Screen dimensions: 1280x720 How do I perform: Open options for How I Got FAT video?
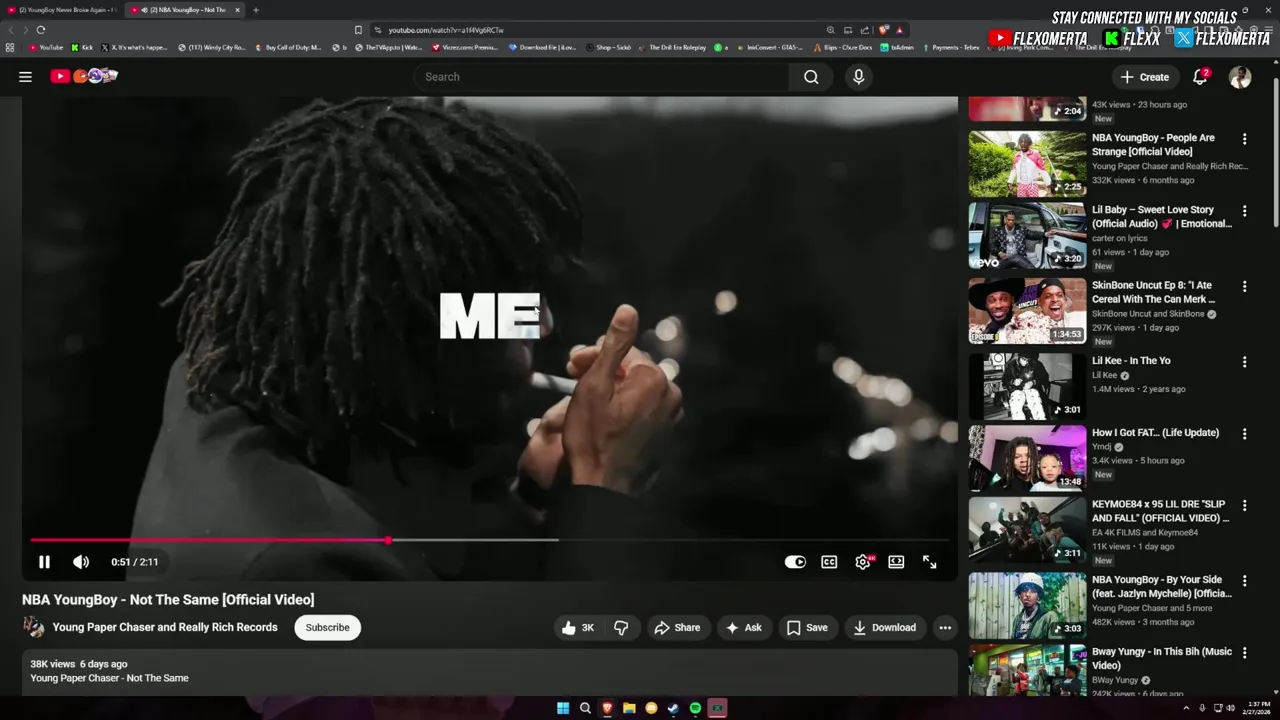tap(1244, 434)
